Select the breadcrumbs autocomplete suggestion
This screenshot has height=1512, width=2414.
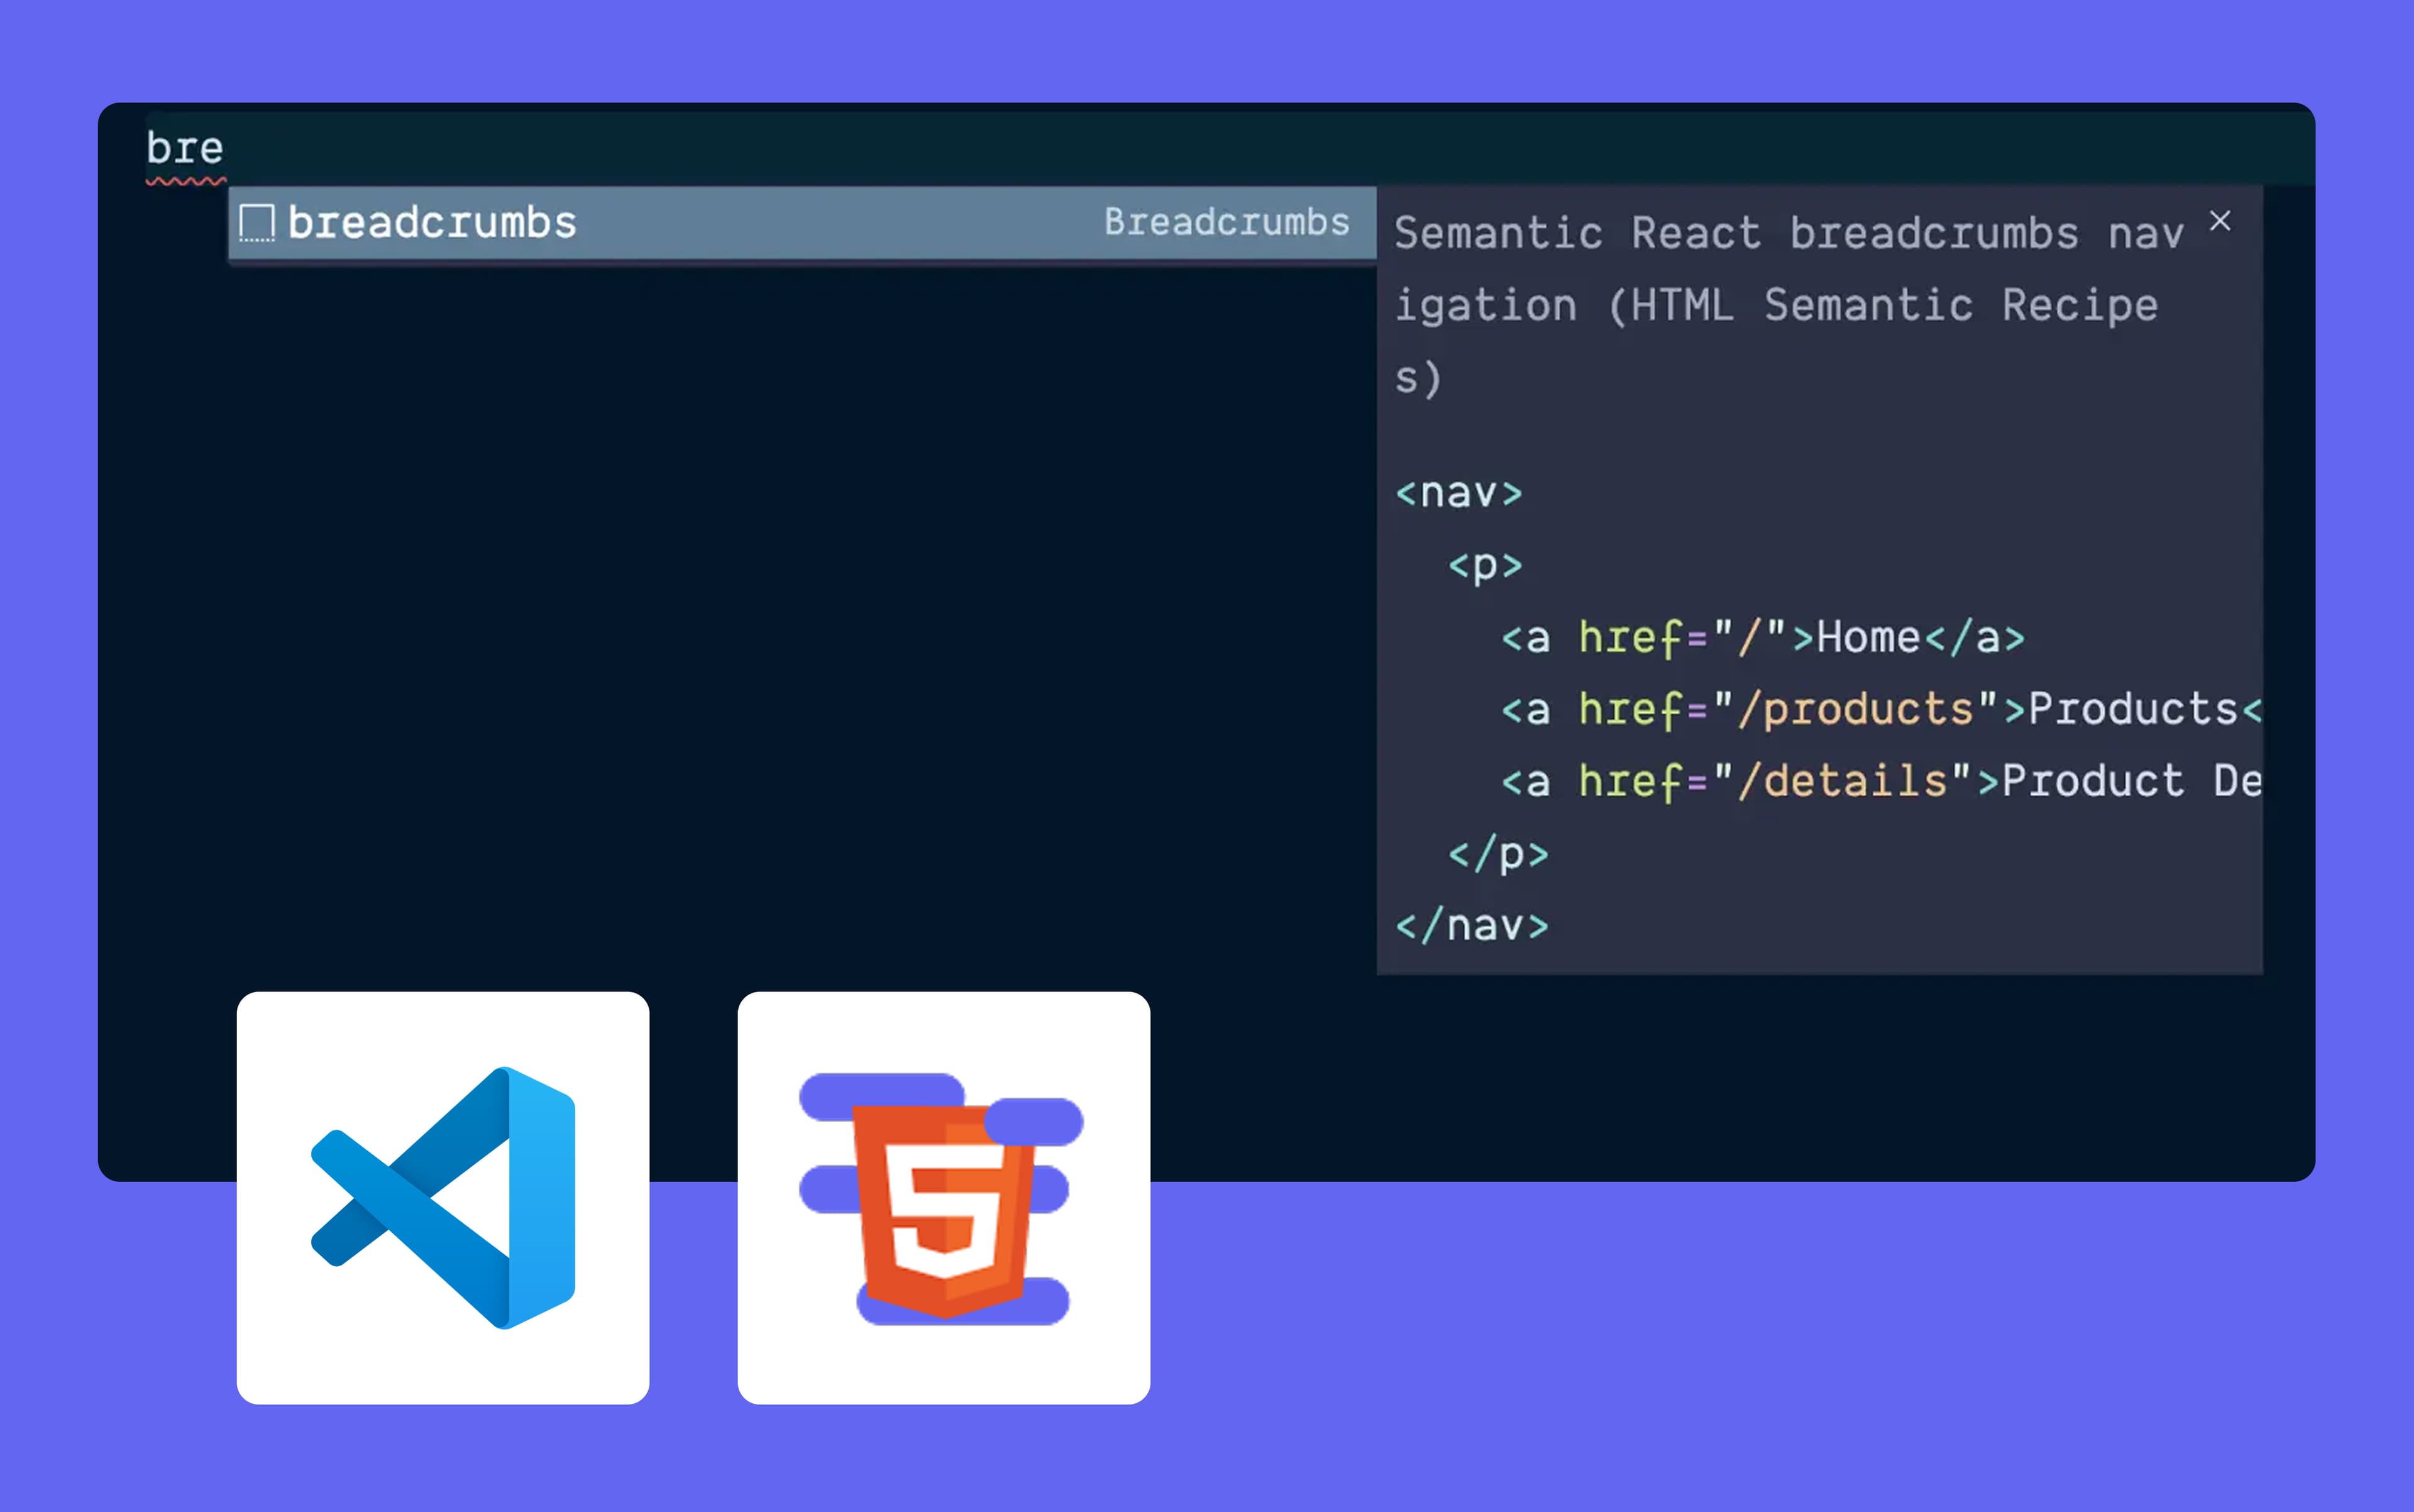tap(432, 222)
